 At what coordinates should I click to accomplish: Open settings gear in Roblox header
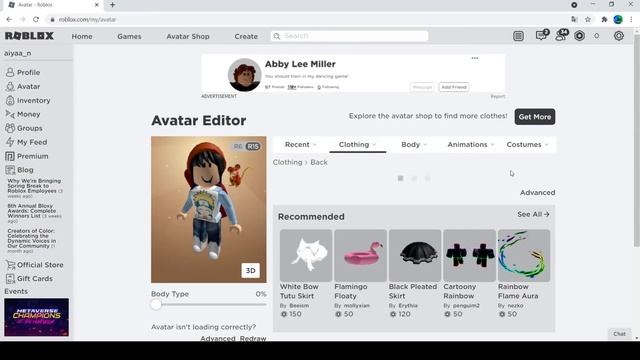click(x=619, y=36)
